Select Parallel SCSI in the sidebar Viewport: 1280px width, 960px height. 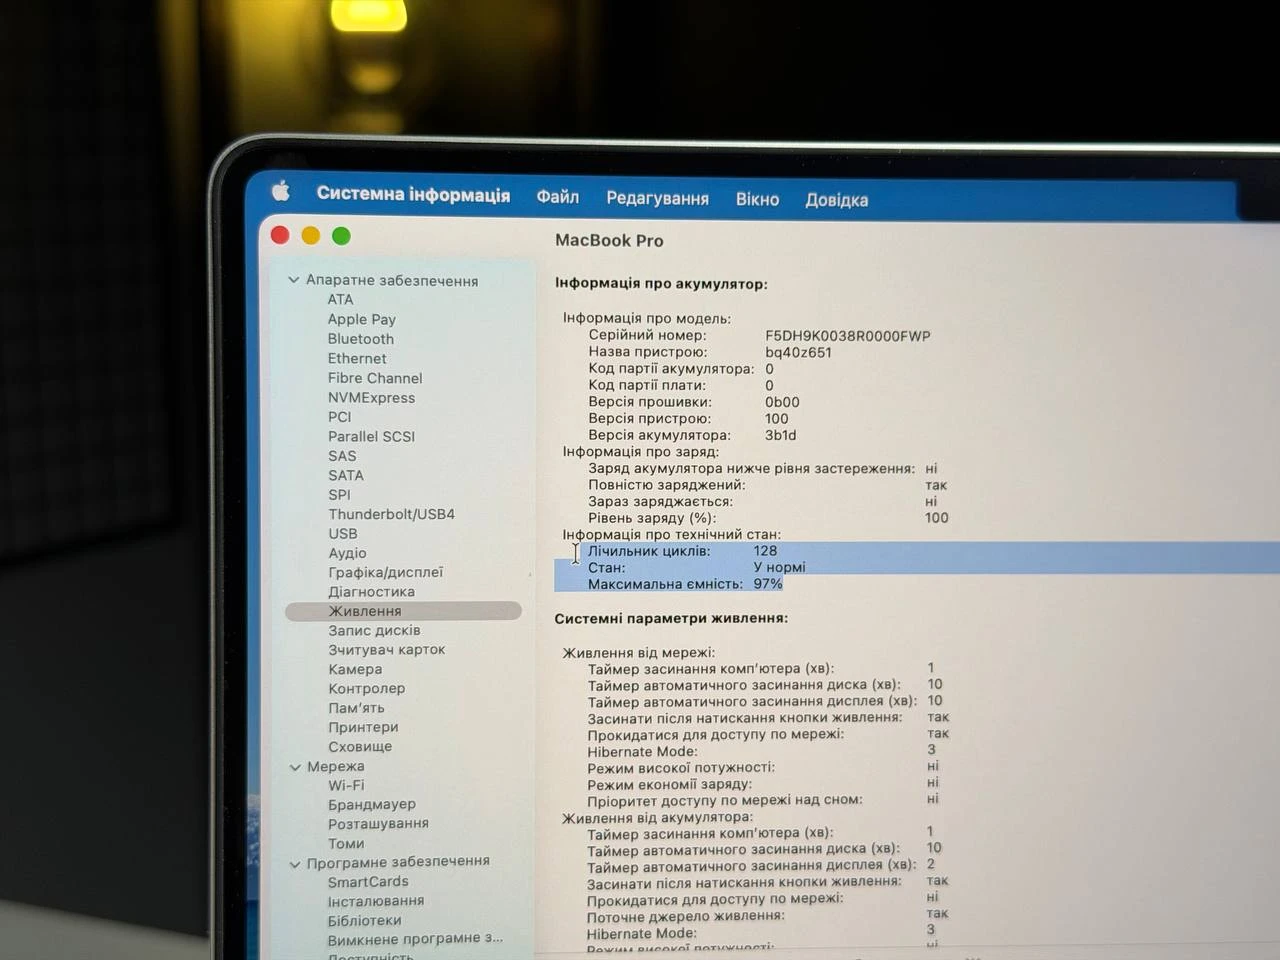(x=371, y=436)
